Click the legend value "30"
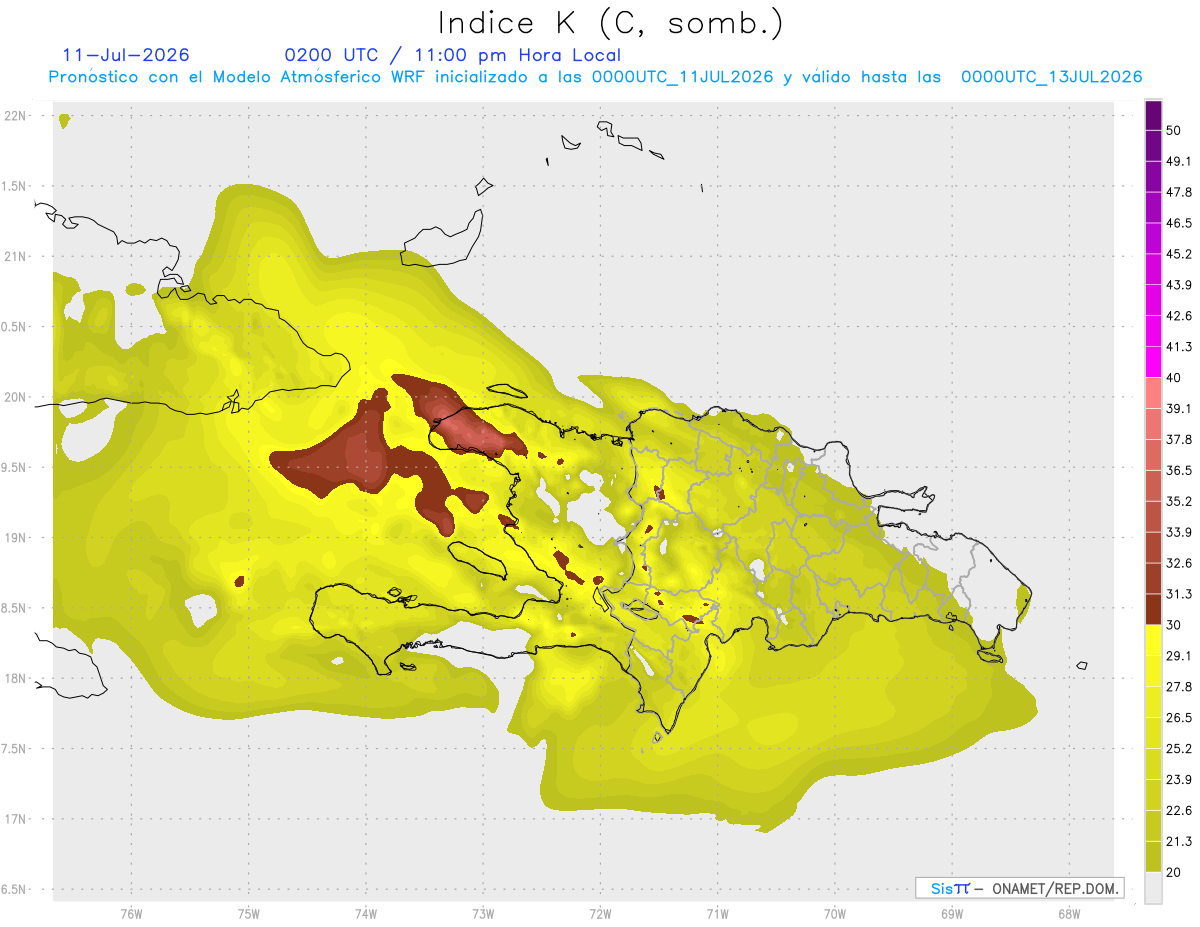This screenshot has height=927, width=1200. pyautogui.click(x=1173, y=625)
